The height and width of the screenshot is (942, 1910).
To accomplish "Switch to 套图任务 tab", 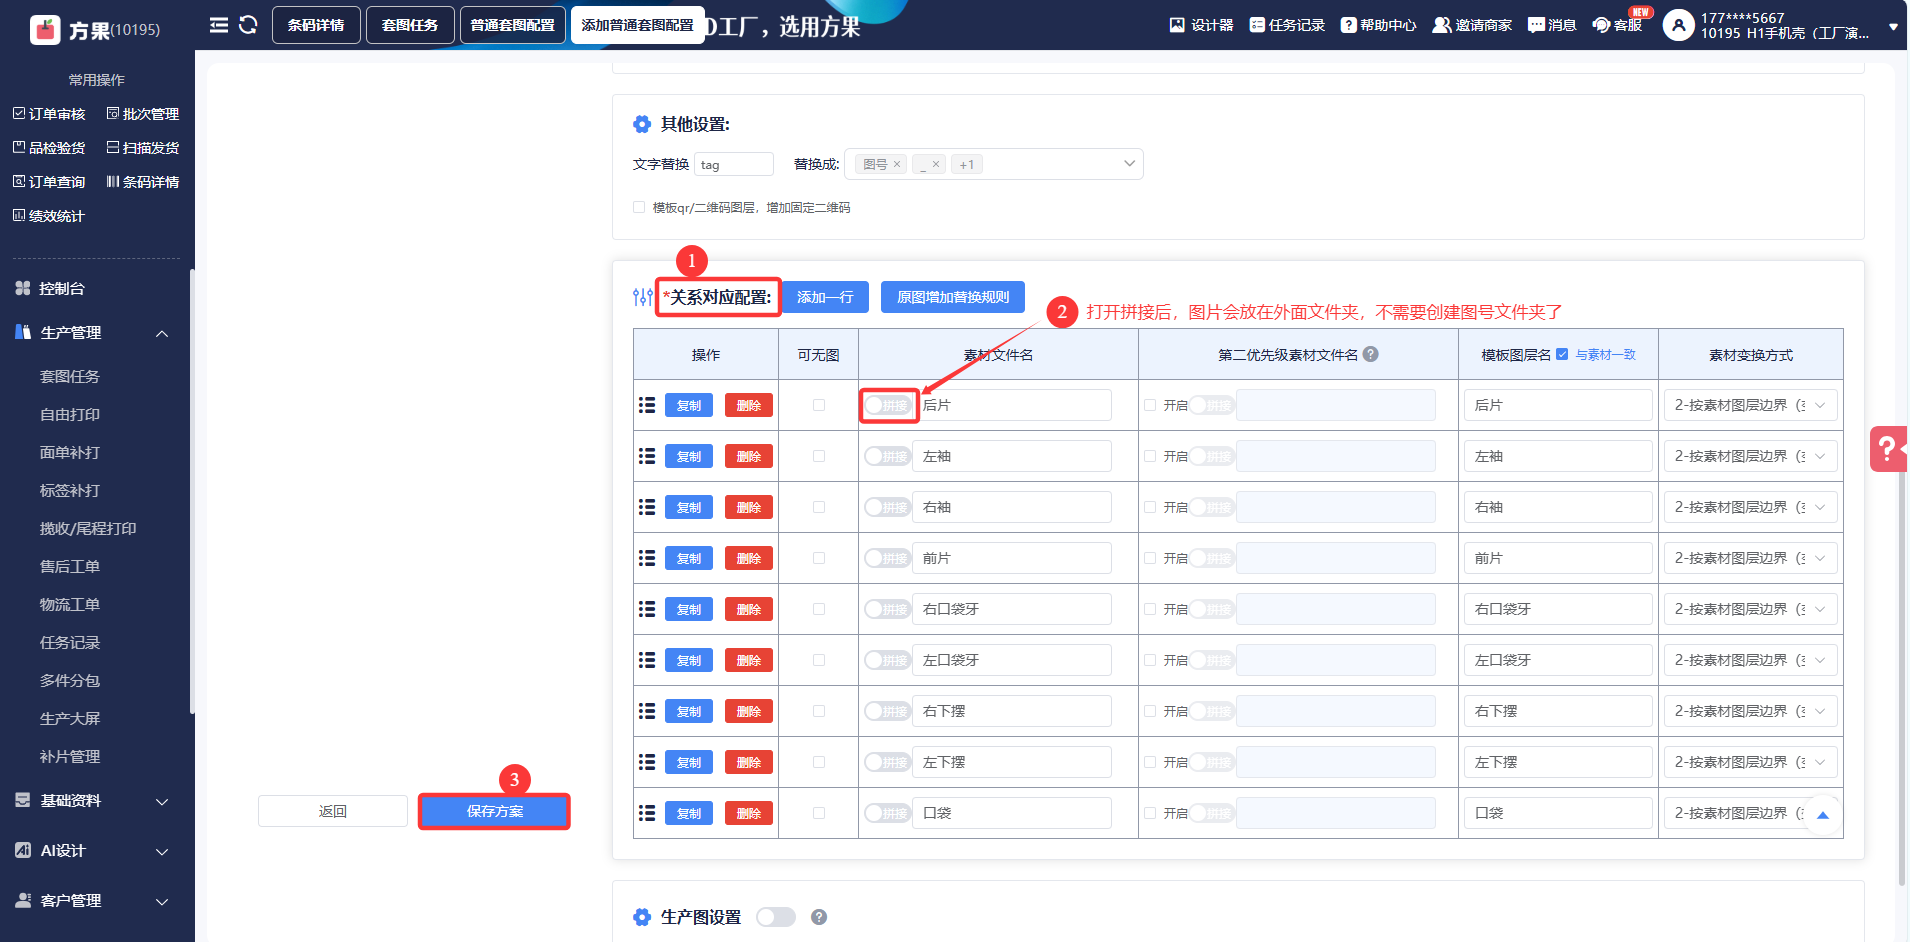I will [x=410, y=25].
